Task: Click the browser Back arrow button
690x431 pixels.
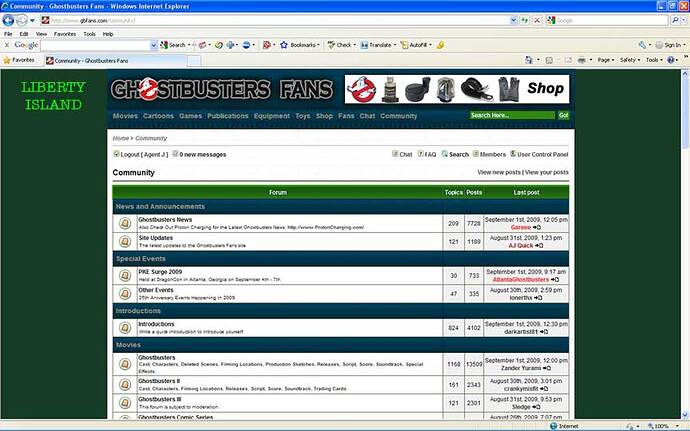Action: pyautogui.click(x=8, y=20)
